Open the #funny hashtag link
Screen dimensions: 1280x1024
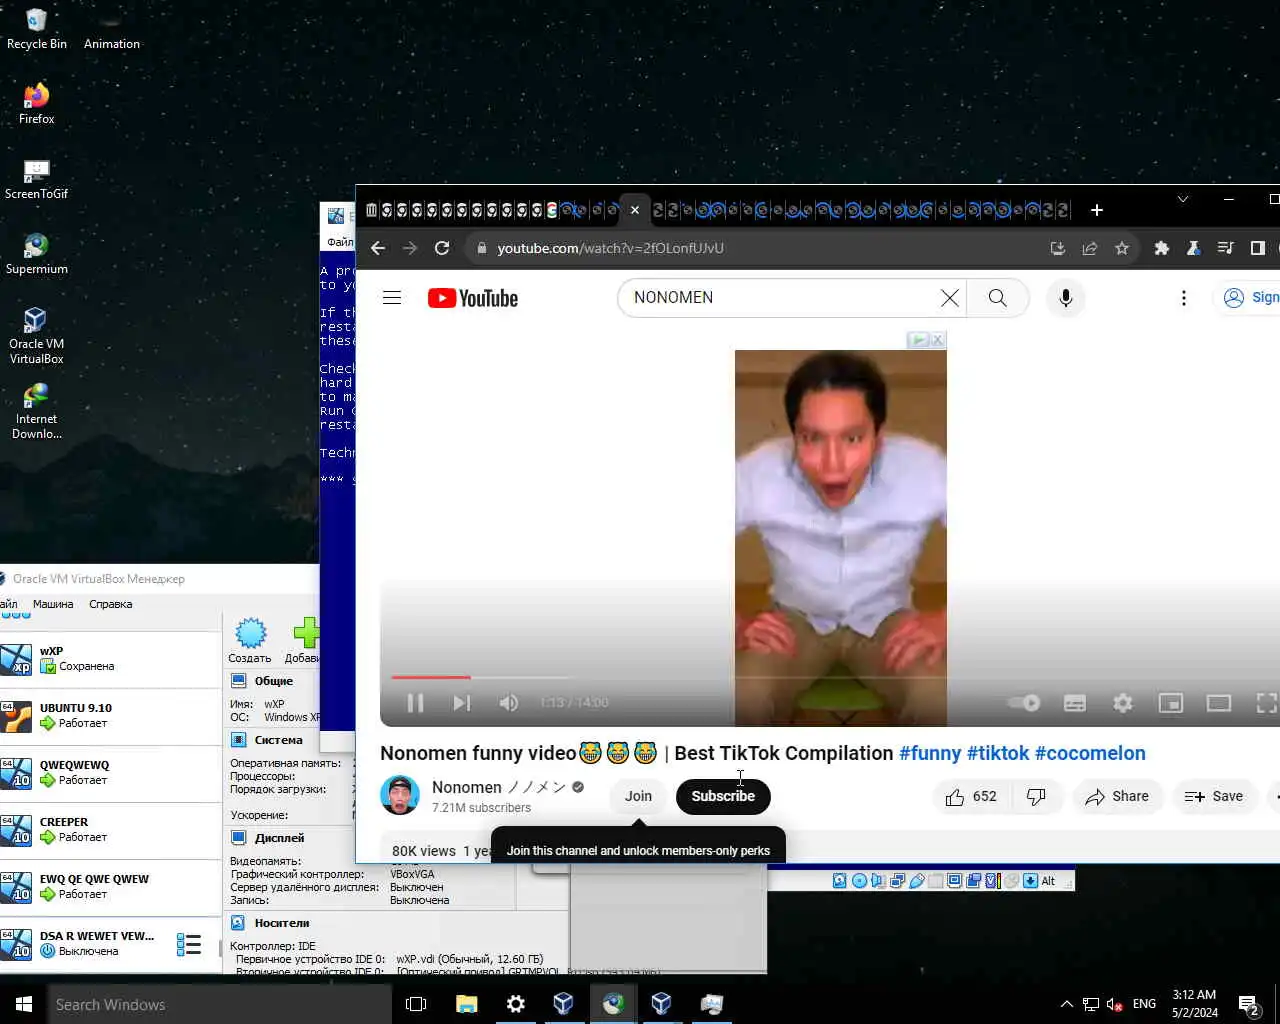click(930, 753)
